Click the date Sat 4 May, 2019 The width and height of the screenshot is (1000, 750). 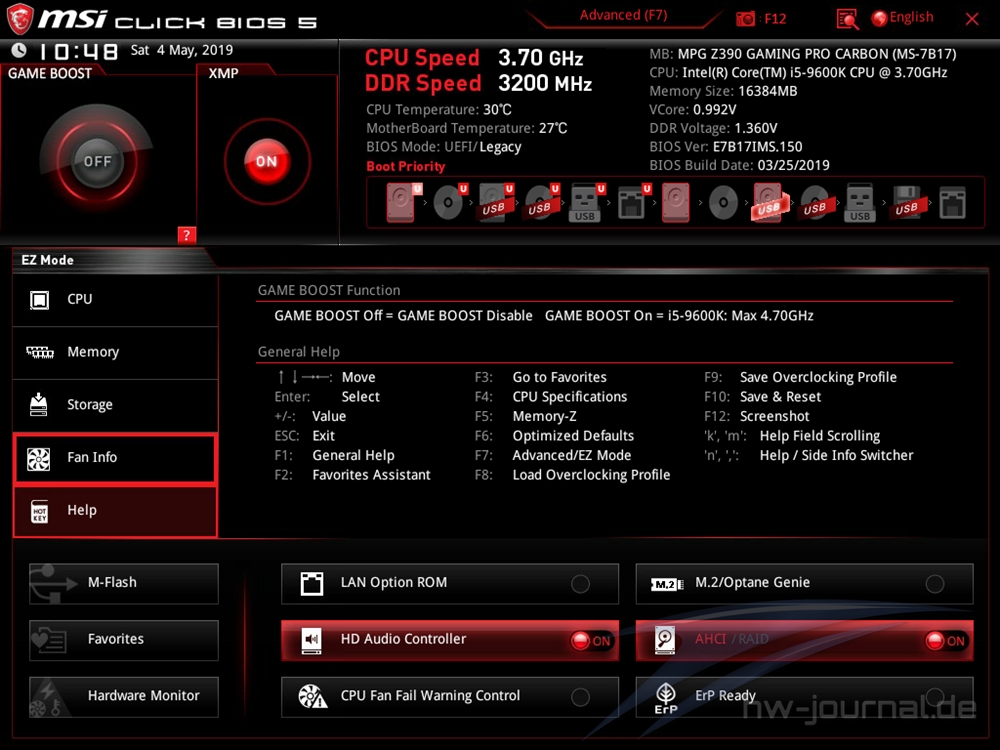click(182, 50)
